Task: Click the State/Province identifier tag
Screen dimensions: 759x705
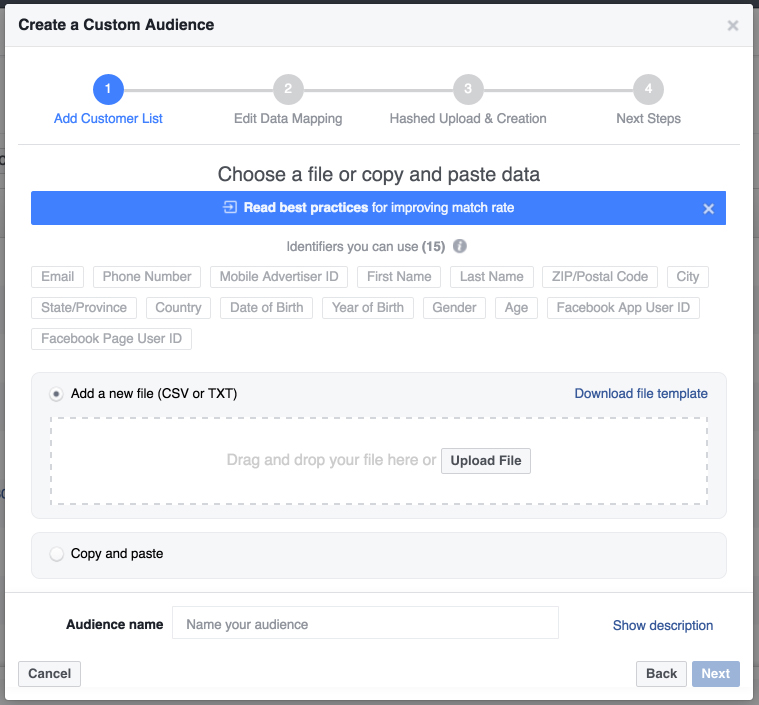Action: pos(84,307)
